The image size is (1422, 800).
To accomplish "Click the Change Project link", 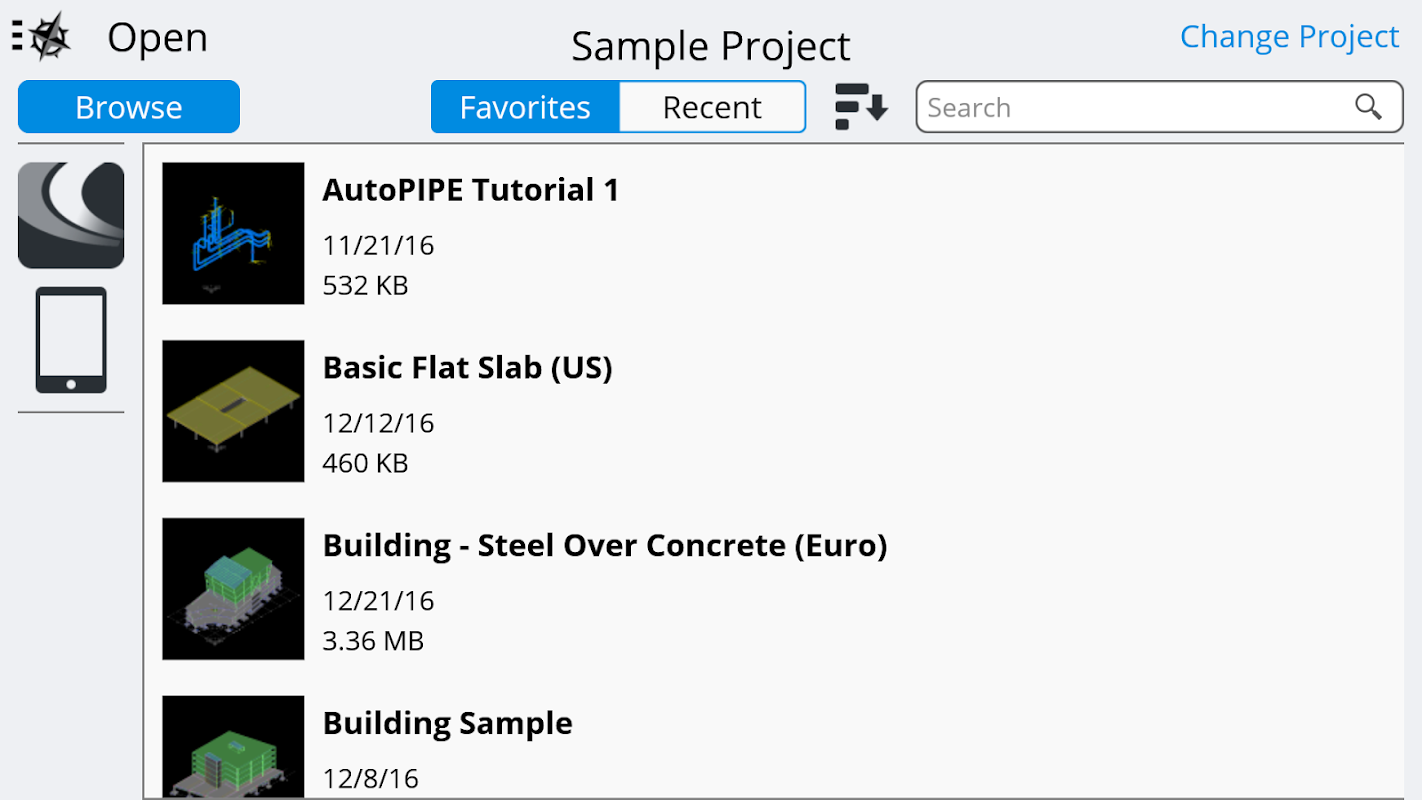I will pos(1289,36).
